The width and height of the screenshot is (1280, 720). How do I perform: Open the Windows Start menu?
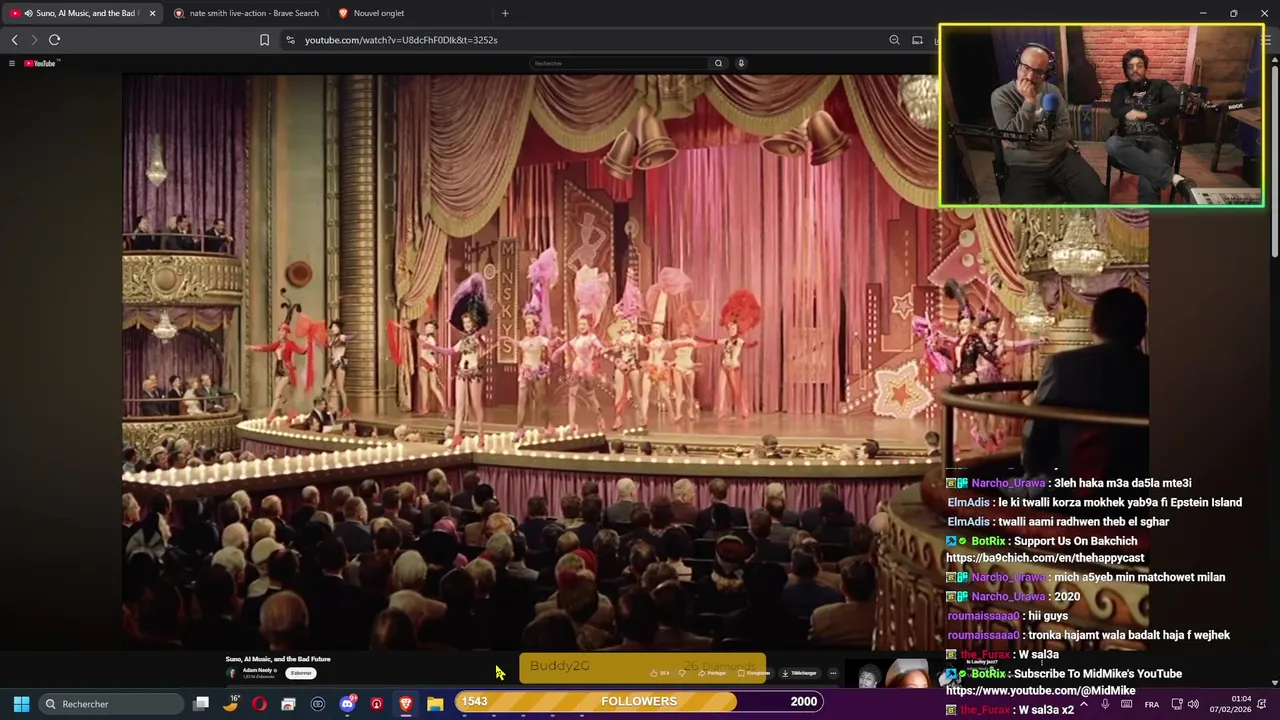click(21, 704)
